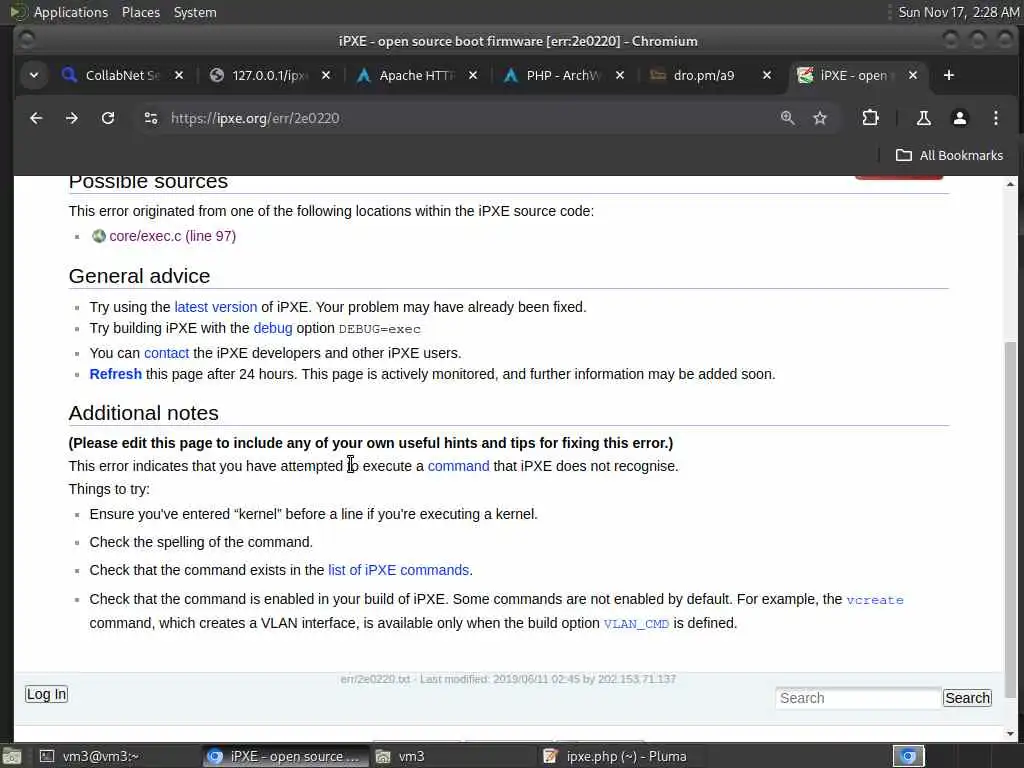Image resolution: width=1024 pixels, height=768 pixels.
Task: Open the profile avatar menu
Action: pos(960,118)
